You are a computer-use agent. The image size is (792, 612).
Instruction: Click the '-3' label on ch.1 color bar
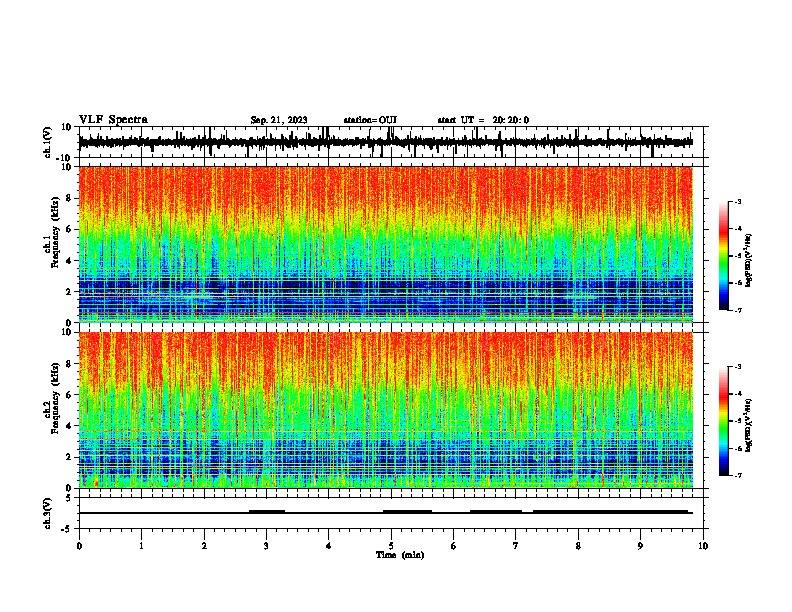pyautogui.click(x=737, y=202)
